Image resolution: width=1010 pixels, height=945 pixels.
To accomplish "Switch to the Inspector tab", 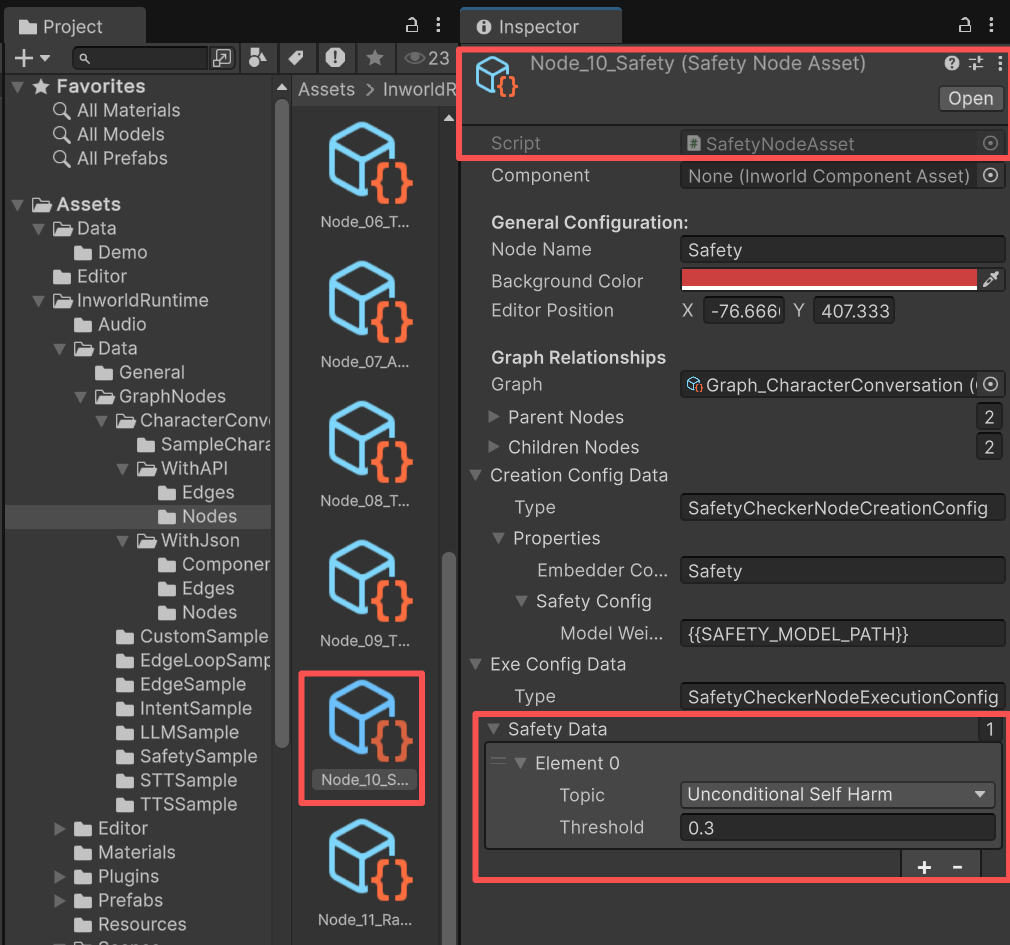I will point(541,27).
